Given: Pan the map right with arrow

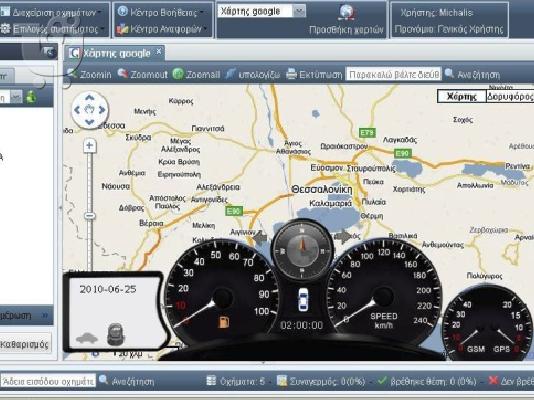Looking at the screenshot, I should pos(102,110).
